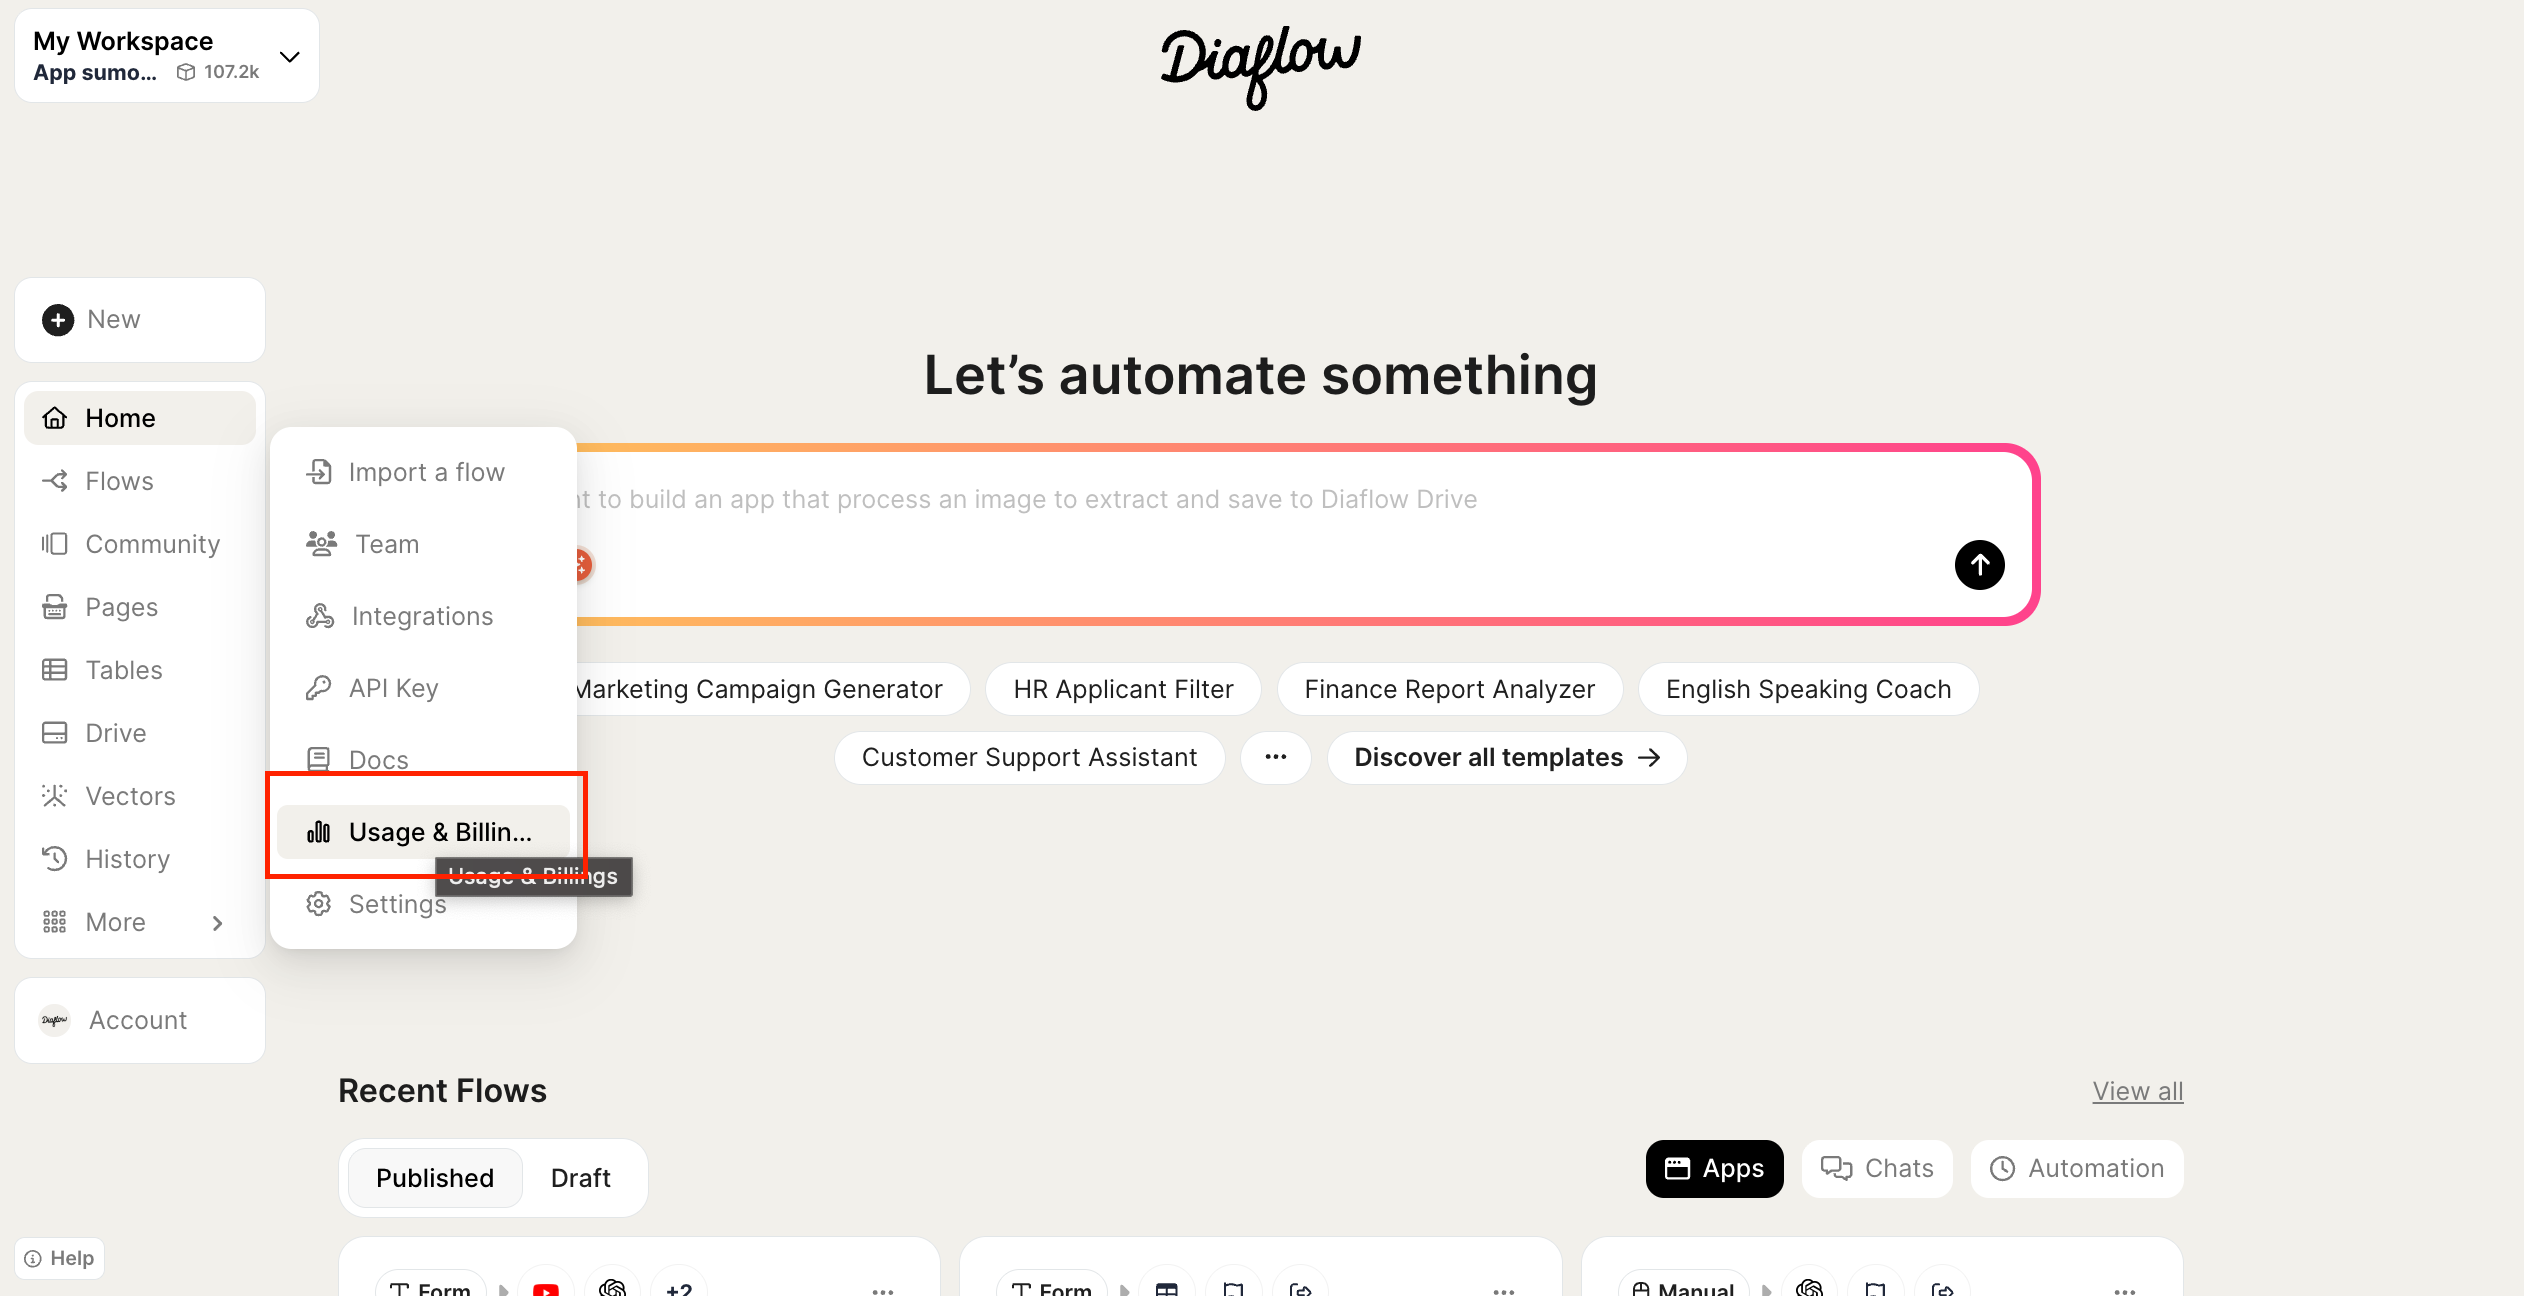Screen dimensions: 2524x1296
Task: Click Discover all templates
Action: tap(1506, 757)
